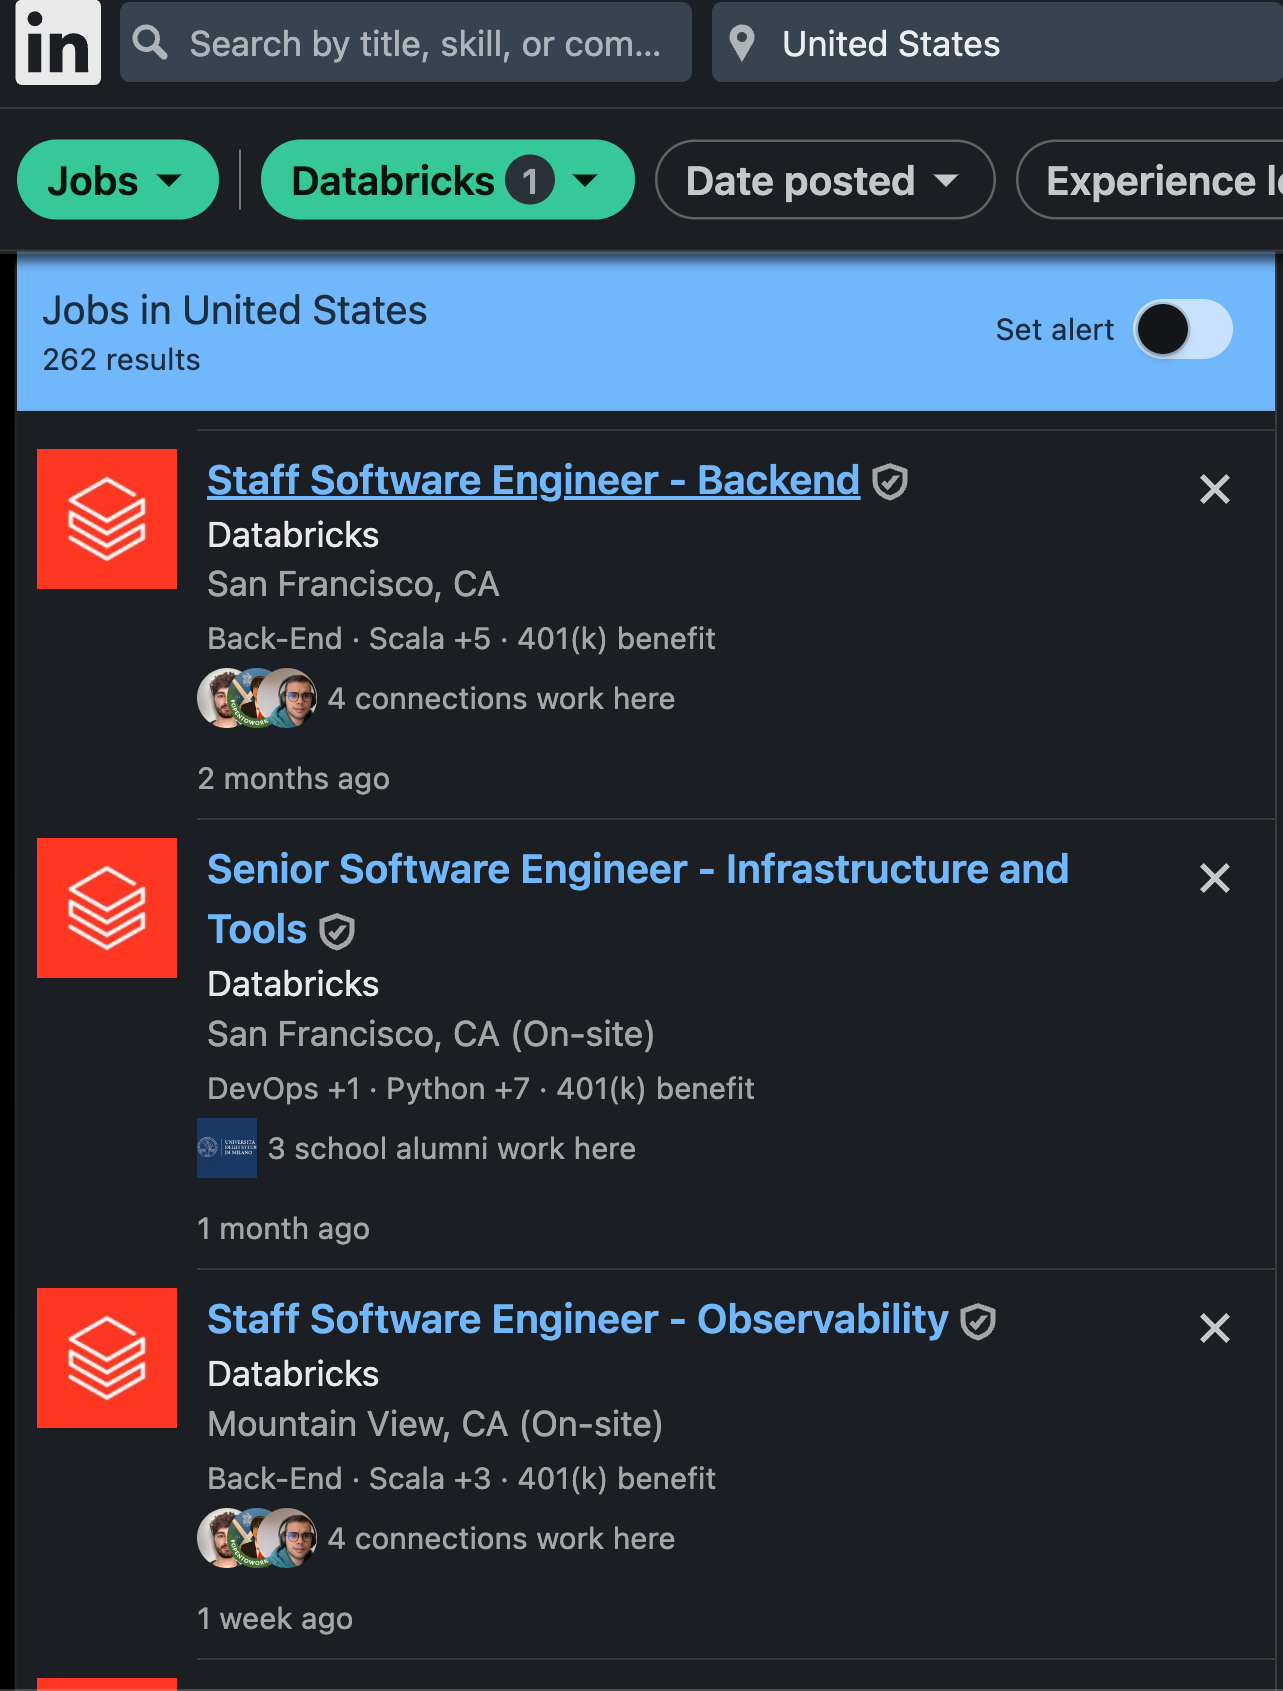
Task: Click '2 months ago' posting date
Action: (x=293, y=778)
